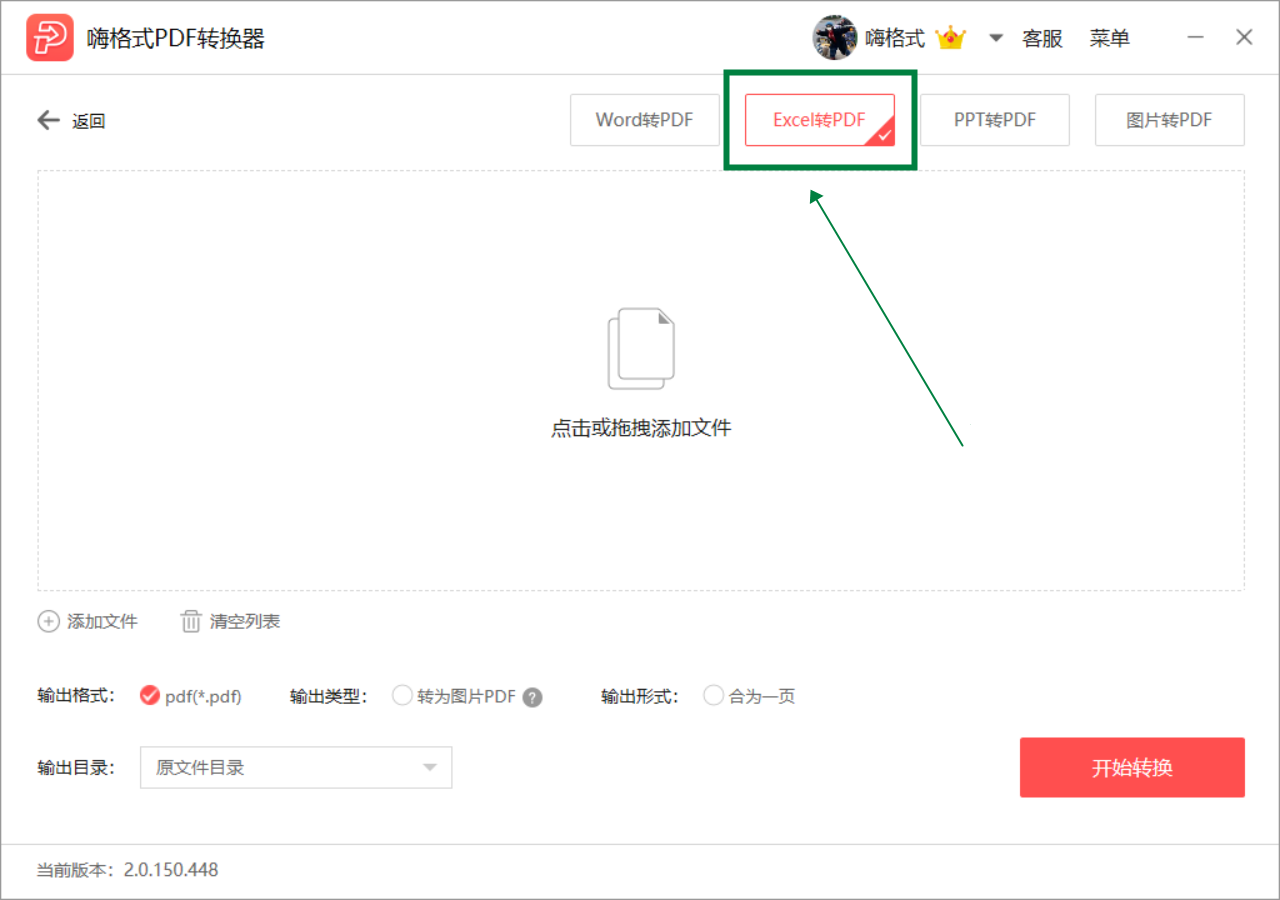Viewport: 1280px width, 900px height.
Task: Click the VIP crown icon
Action: click(x=950, y=38)
